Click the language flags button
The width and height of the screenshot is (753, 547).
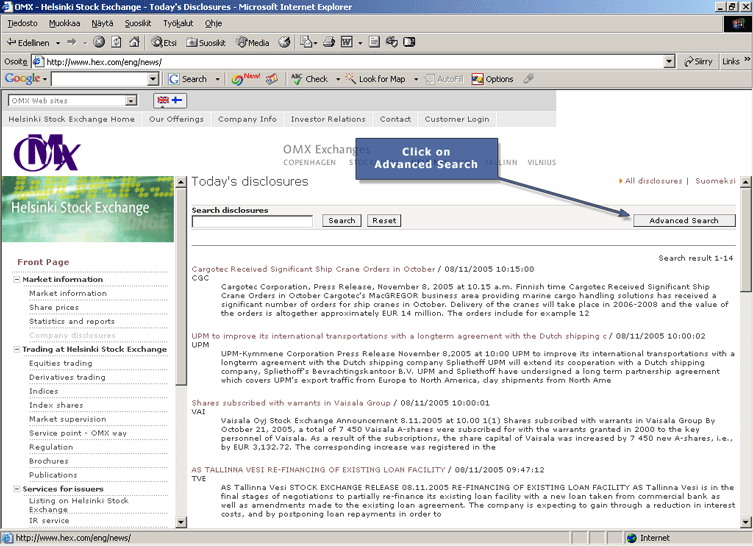pyautogui.click(x=170, y=100)
